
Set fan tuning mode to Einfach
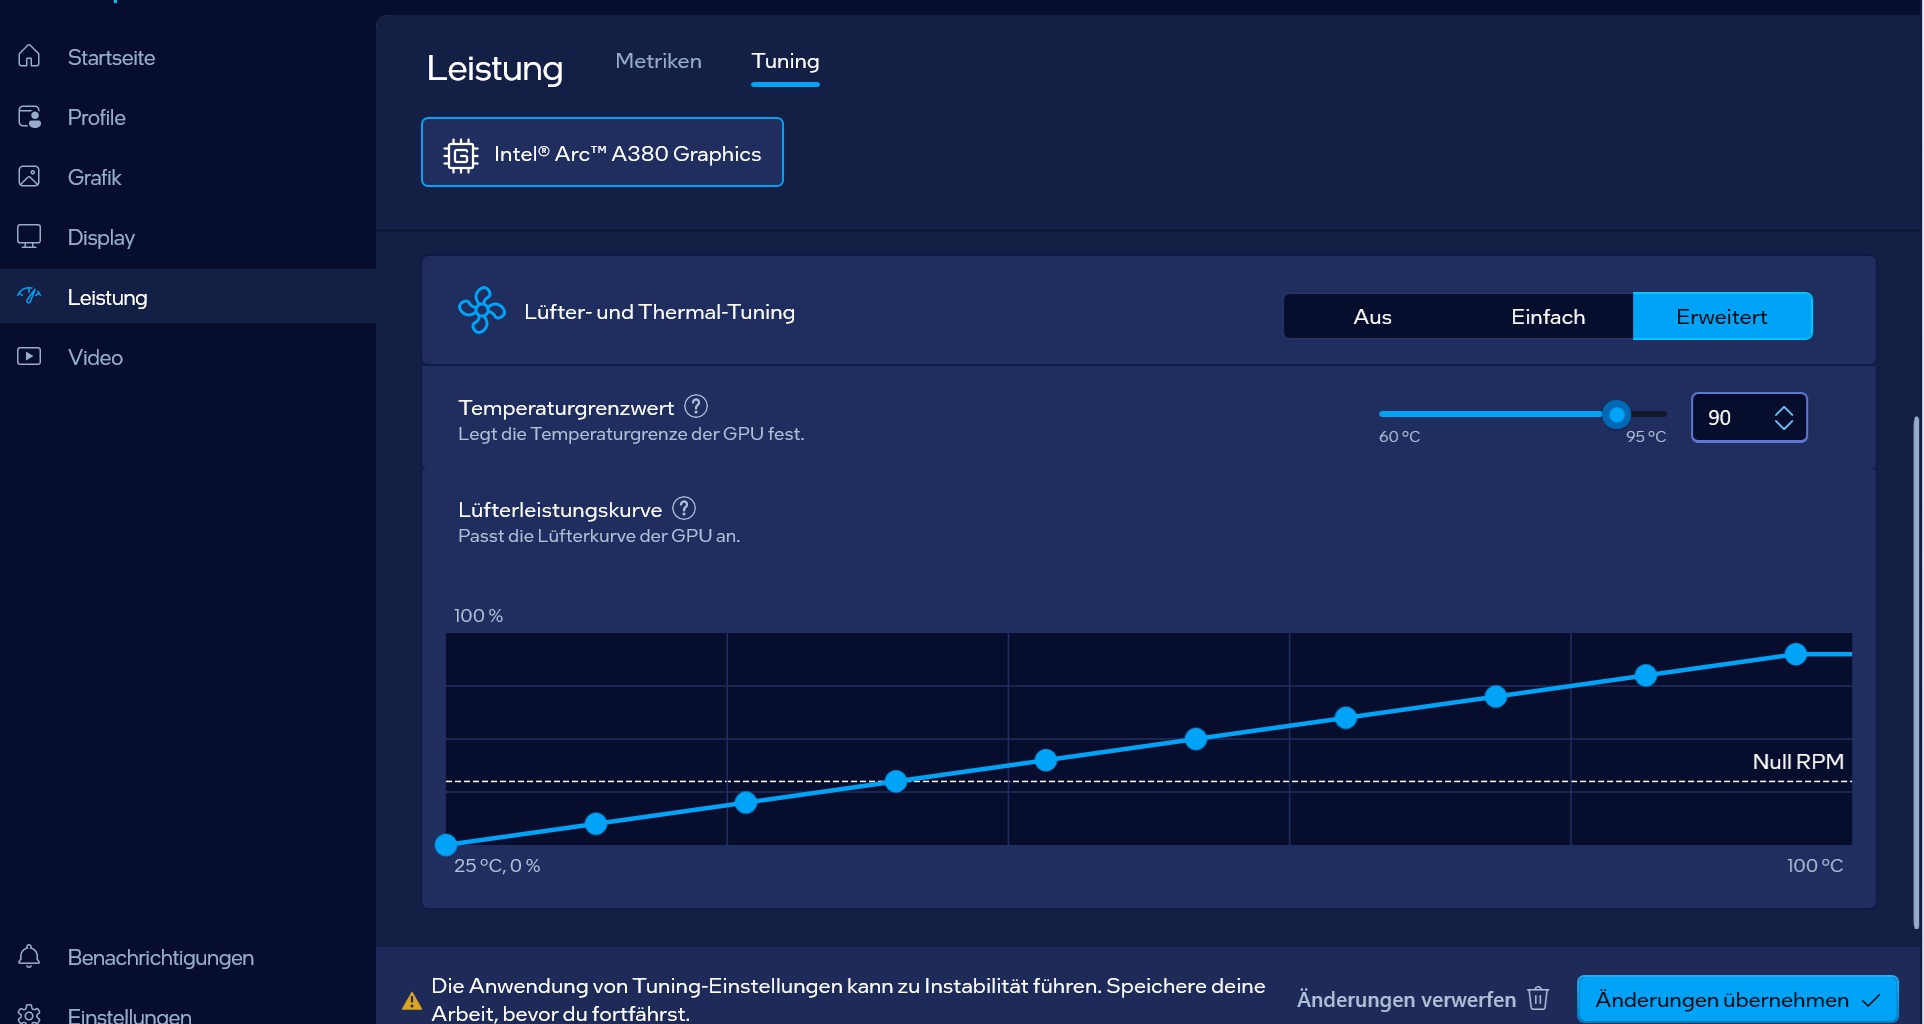(1547, 316)
